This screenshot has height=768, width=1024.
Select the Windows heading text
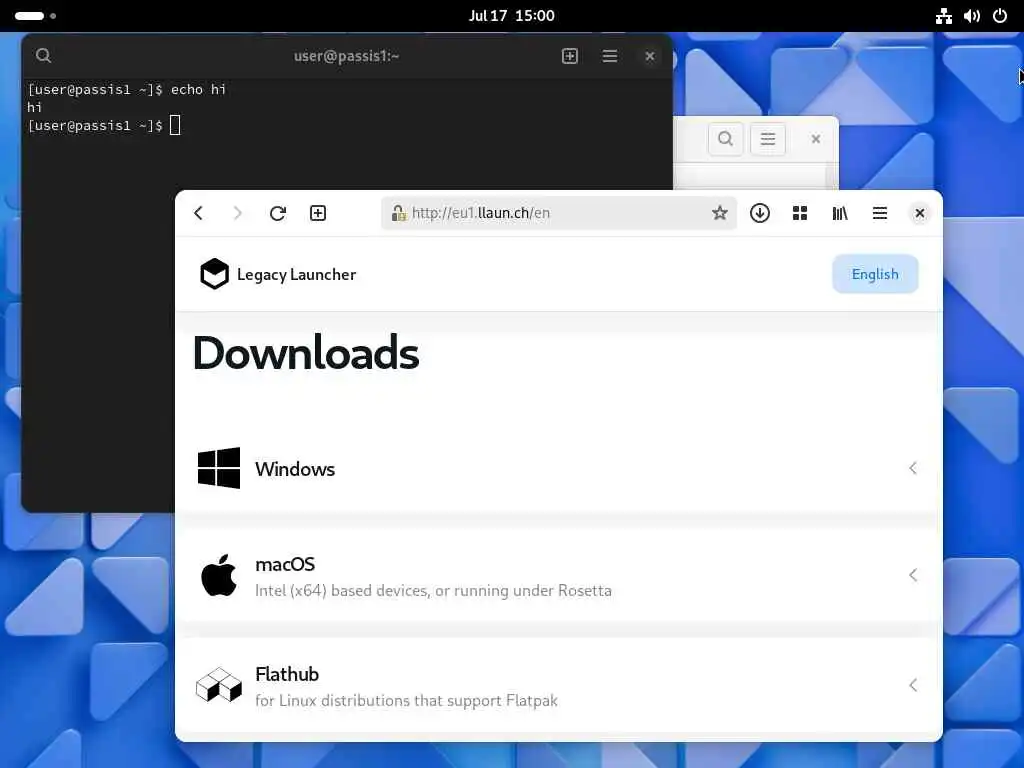[x=295, y=469]
